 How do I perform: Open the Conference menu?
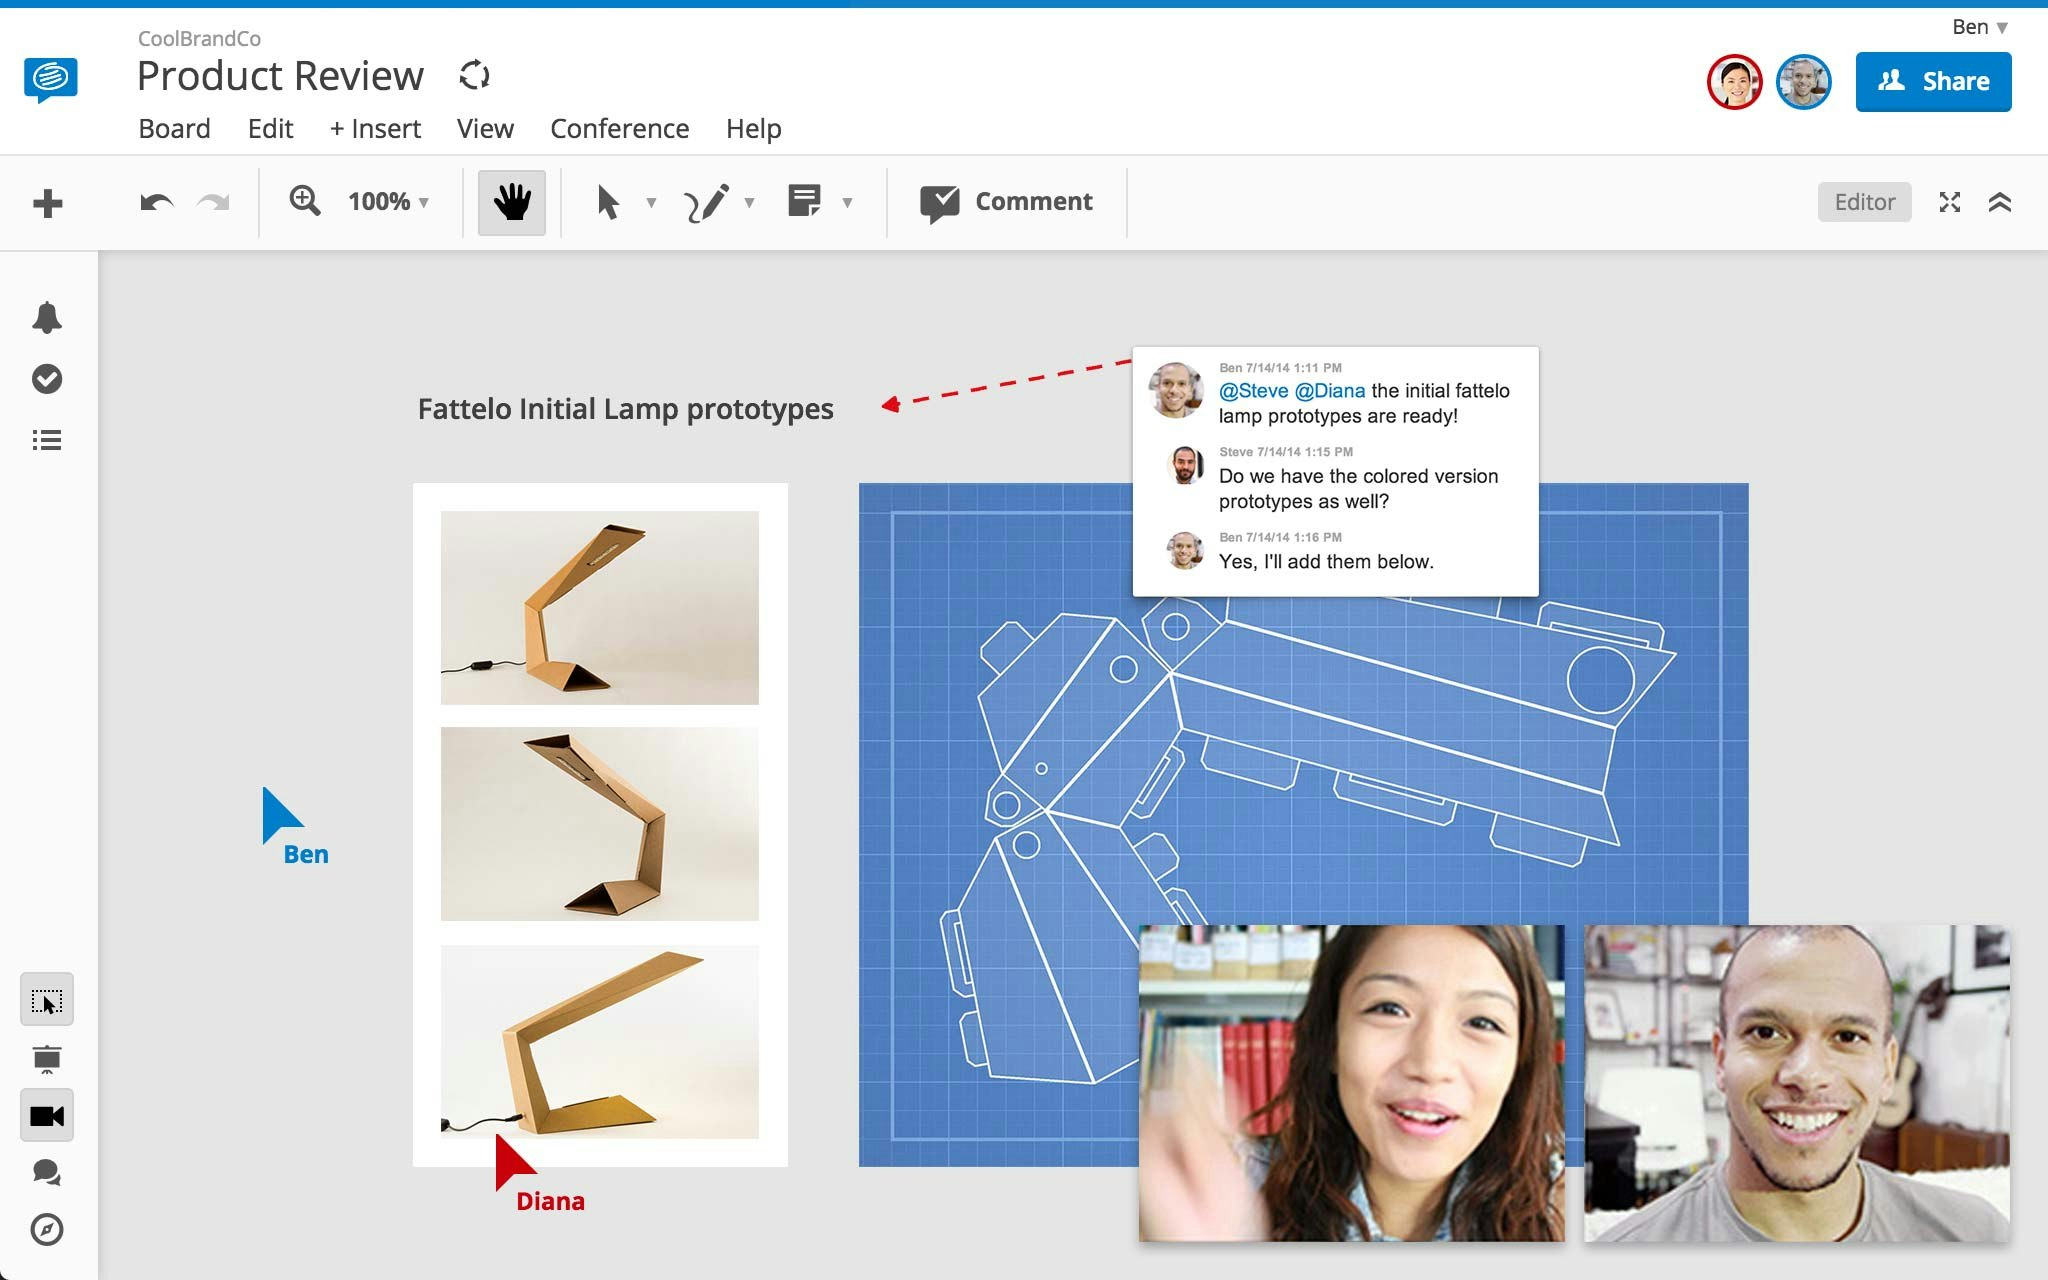(619, 128)
